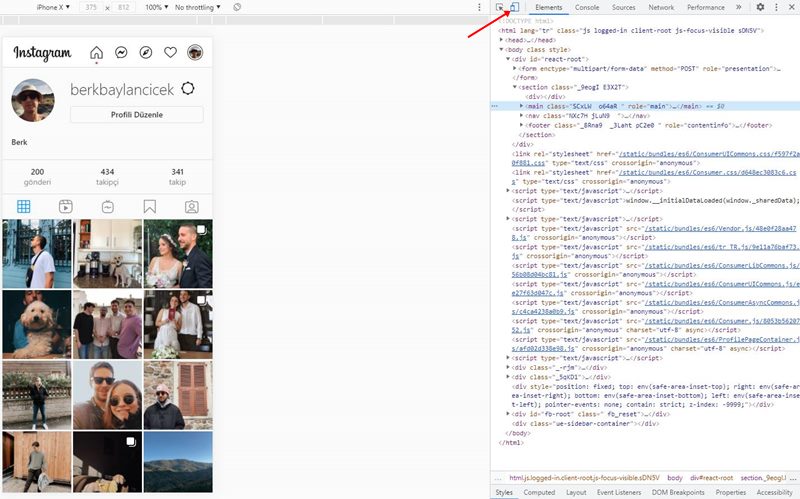
Task: Switch to the Console tab
Action: (x=587, y=7)
